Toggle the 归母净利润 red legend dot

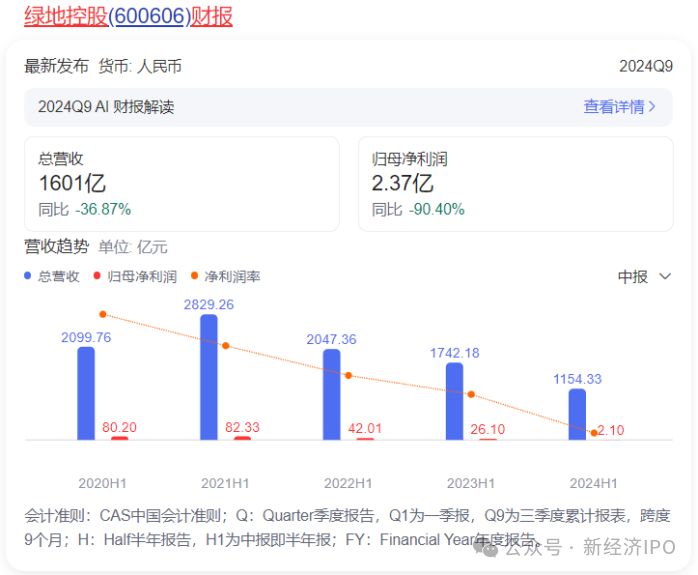click(x=97, y=276)
